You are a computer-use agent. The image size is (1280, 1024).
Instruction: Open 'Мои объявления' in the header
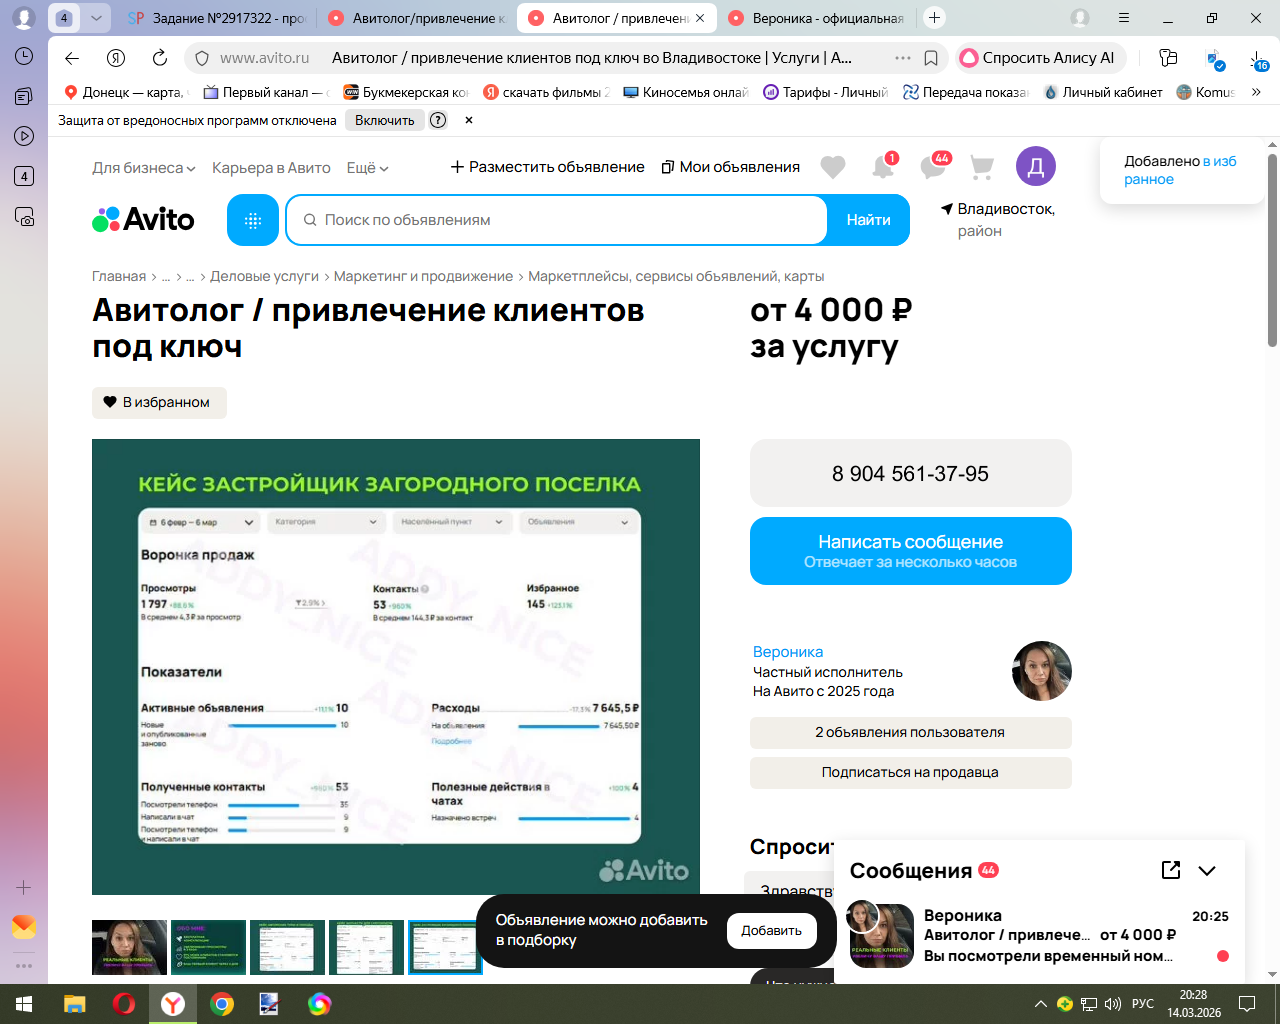(731, 167)
